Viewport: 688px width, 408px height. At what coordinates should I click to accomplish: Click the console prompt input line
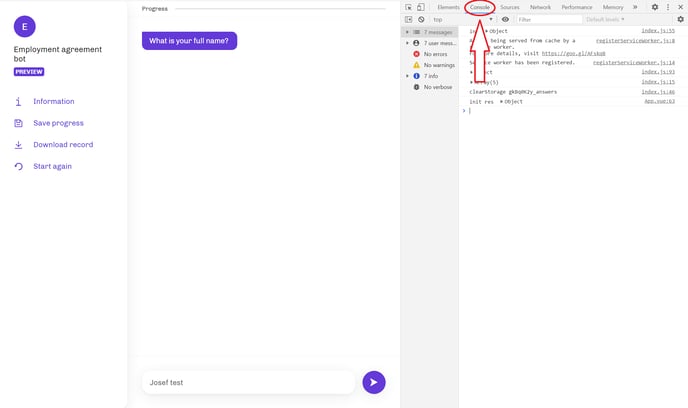point(575,111)
